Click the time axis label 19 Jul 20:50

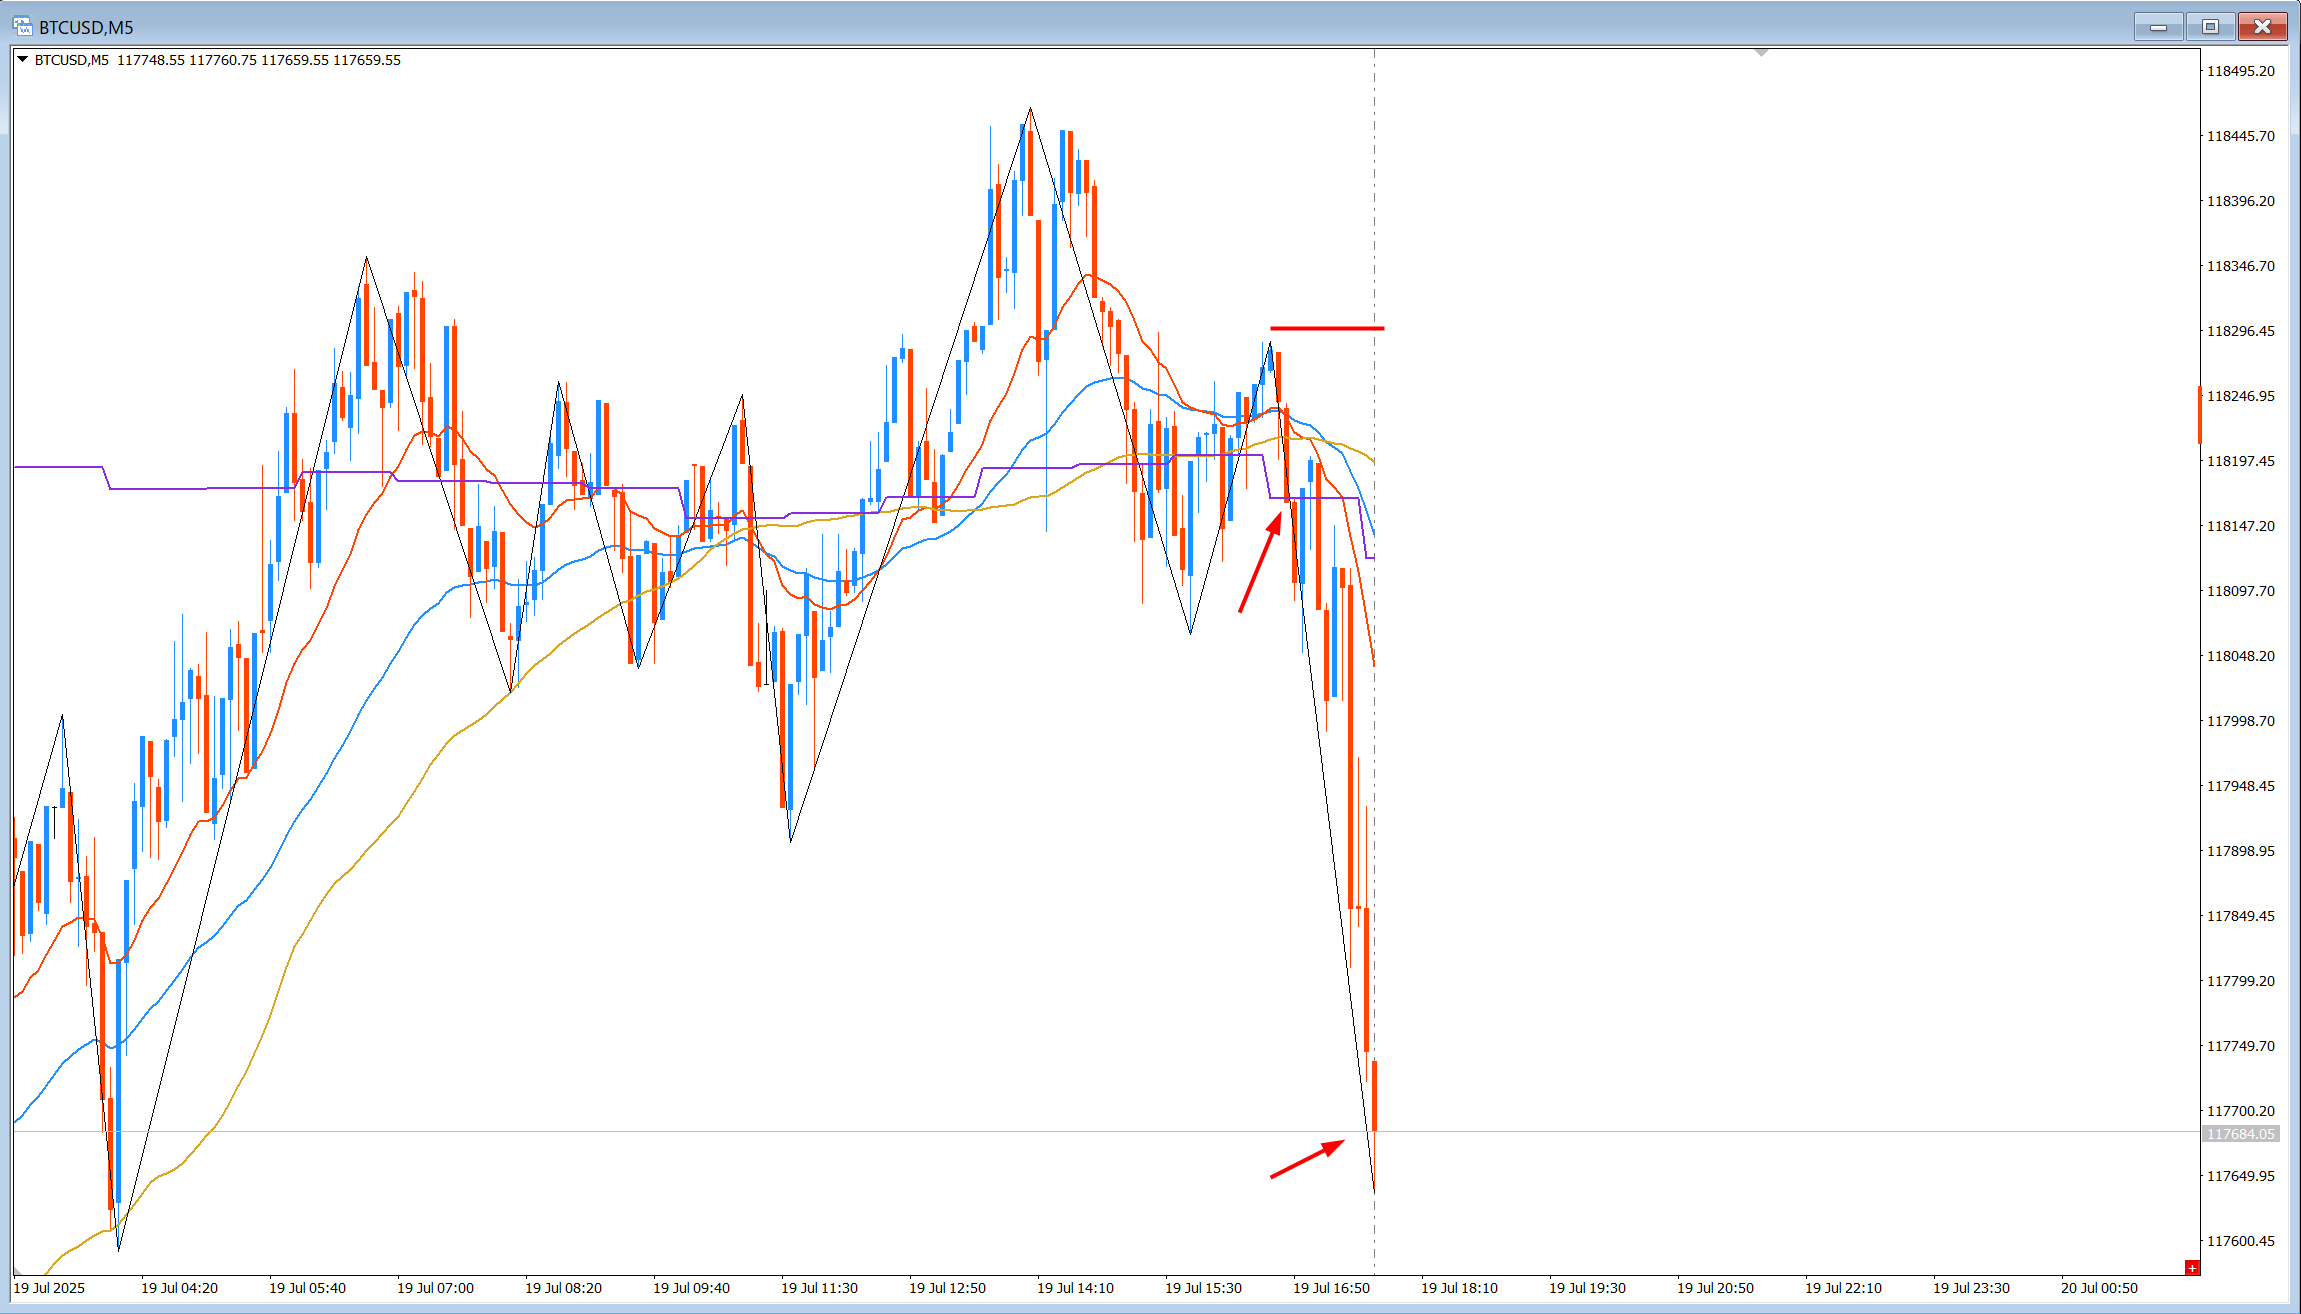click(1715, 1288)
